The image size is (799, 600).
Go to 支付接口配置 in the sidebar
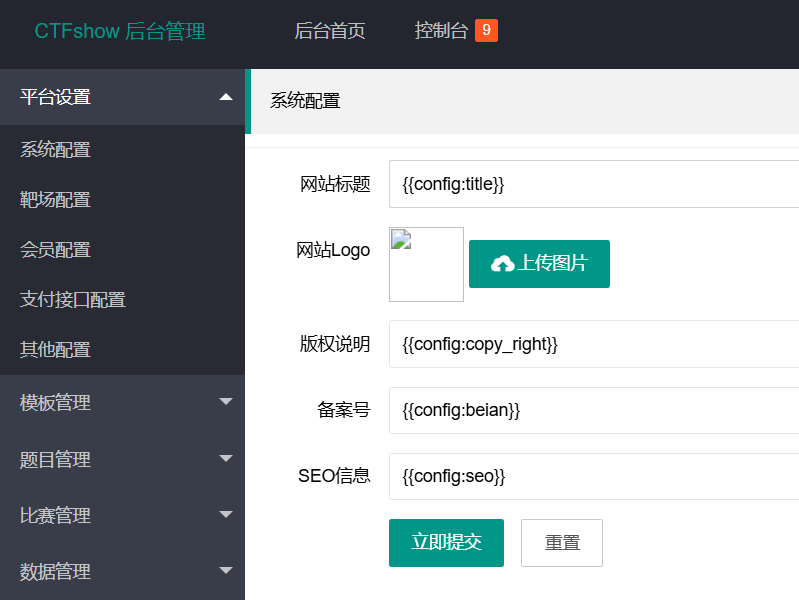click(73, 300)
